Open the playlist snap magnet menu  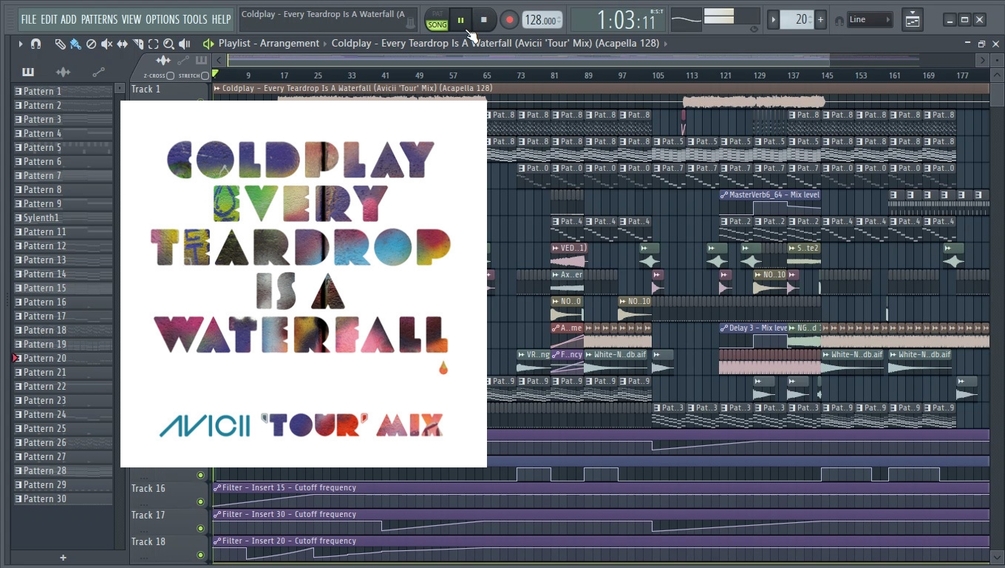point(36,44)
